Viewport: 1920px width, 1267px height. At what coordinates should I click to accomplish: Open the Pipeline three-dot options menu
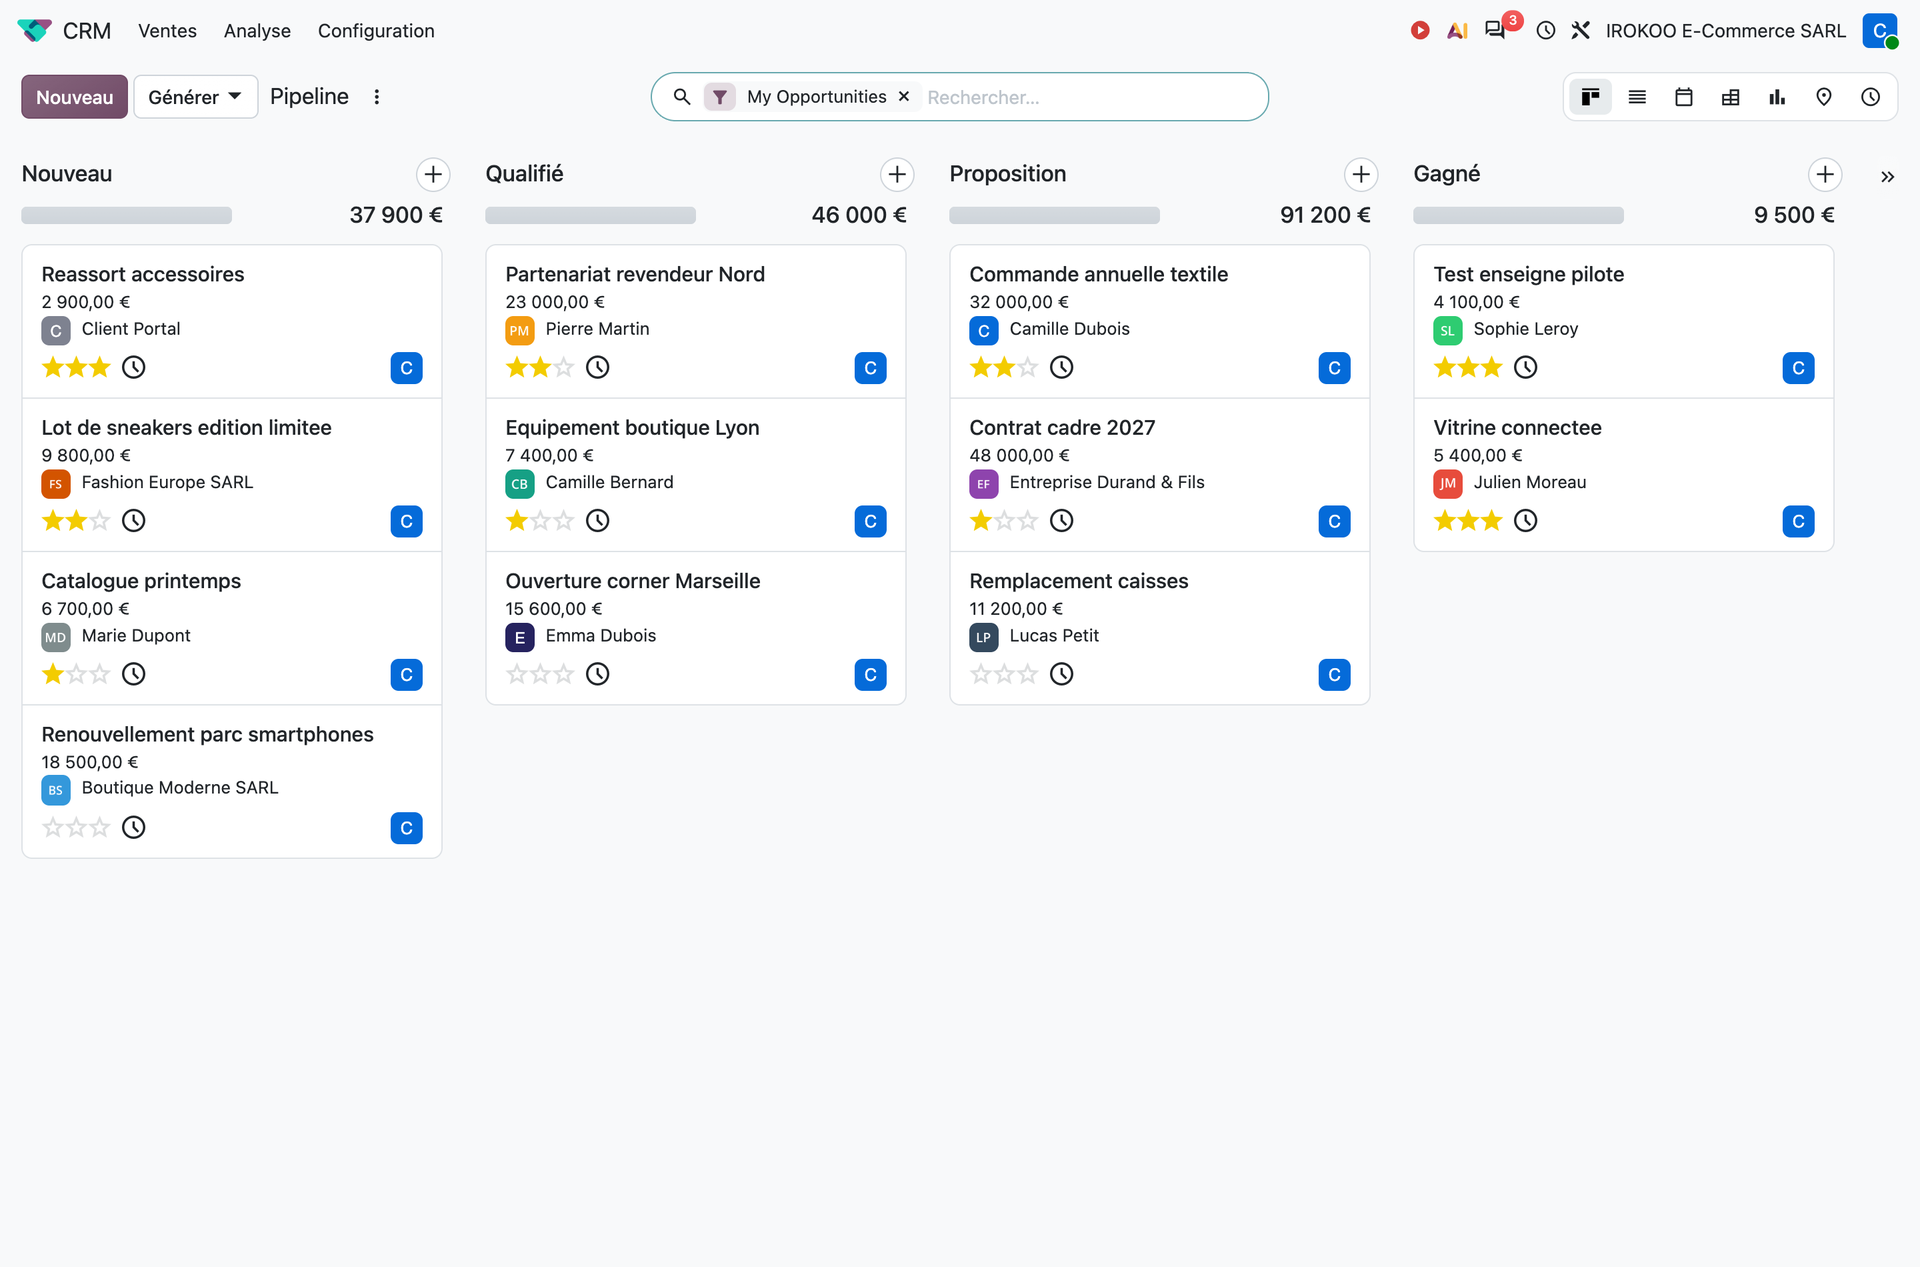pos(377,97)
